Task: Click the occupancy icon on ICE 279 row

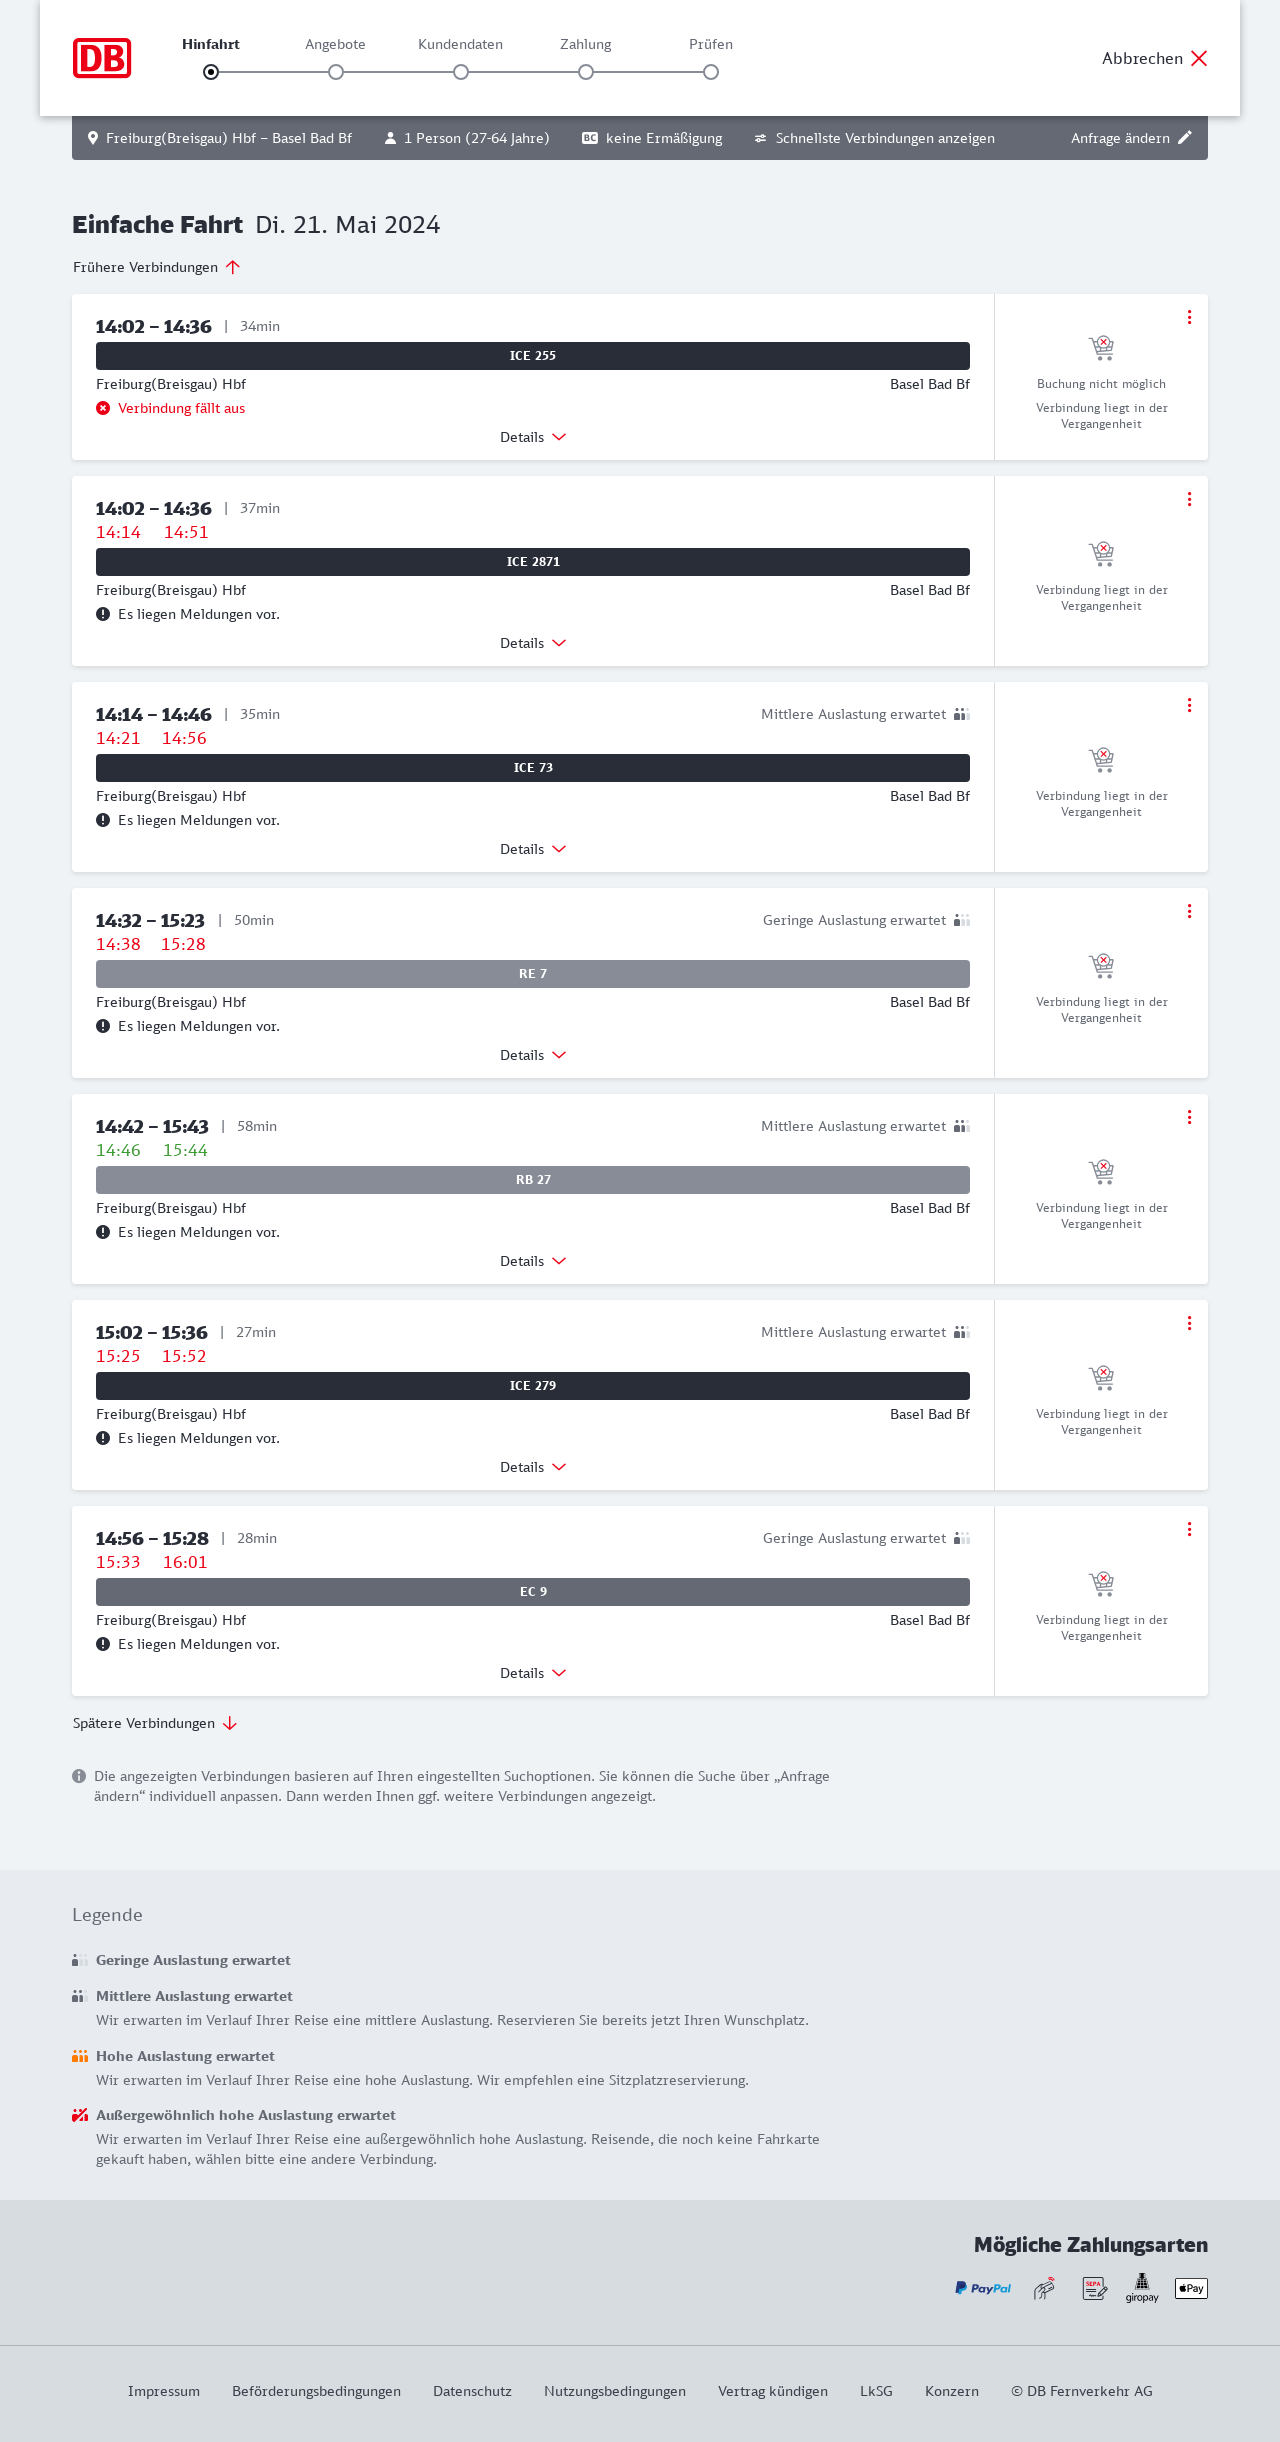Action: 962,1332
